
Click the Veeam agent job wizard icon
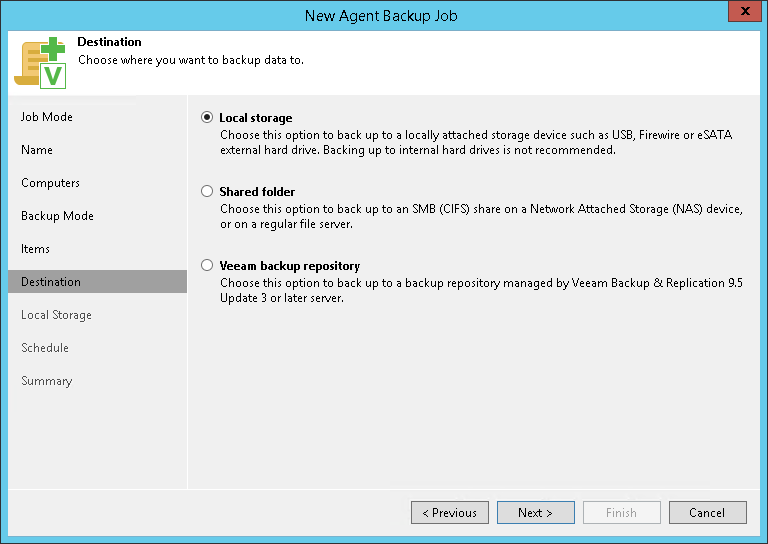(x=40, y=62)
